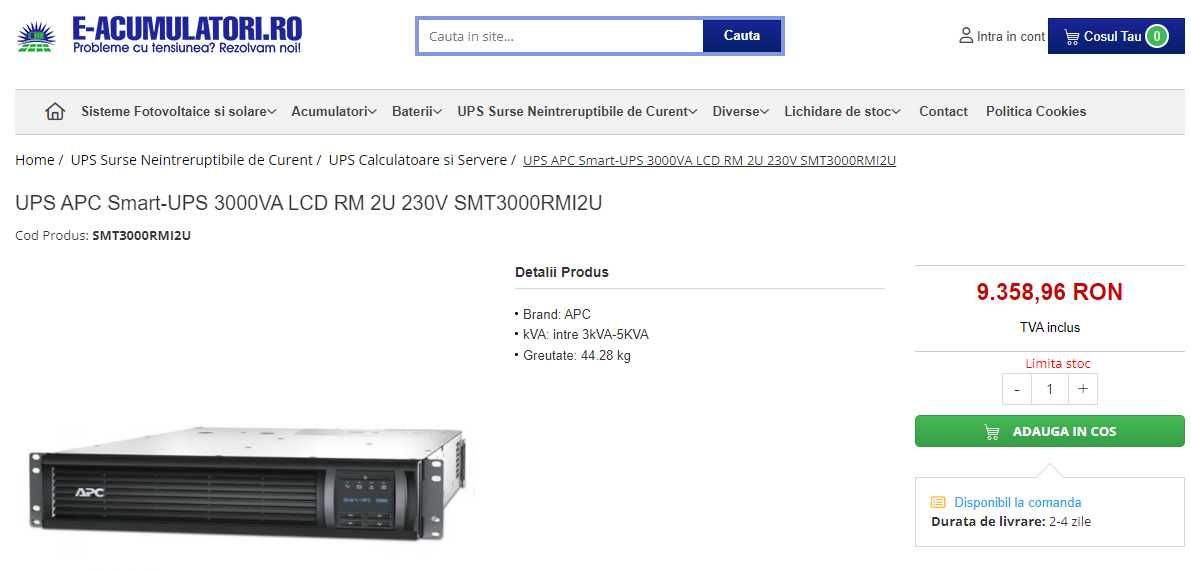Click the Detalii Produs heading
The width and height of the screenshot is (1191, 572).
(x=561, y=272)
